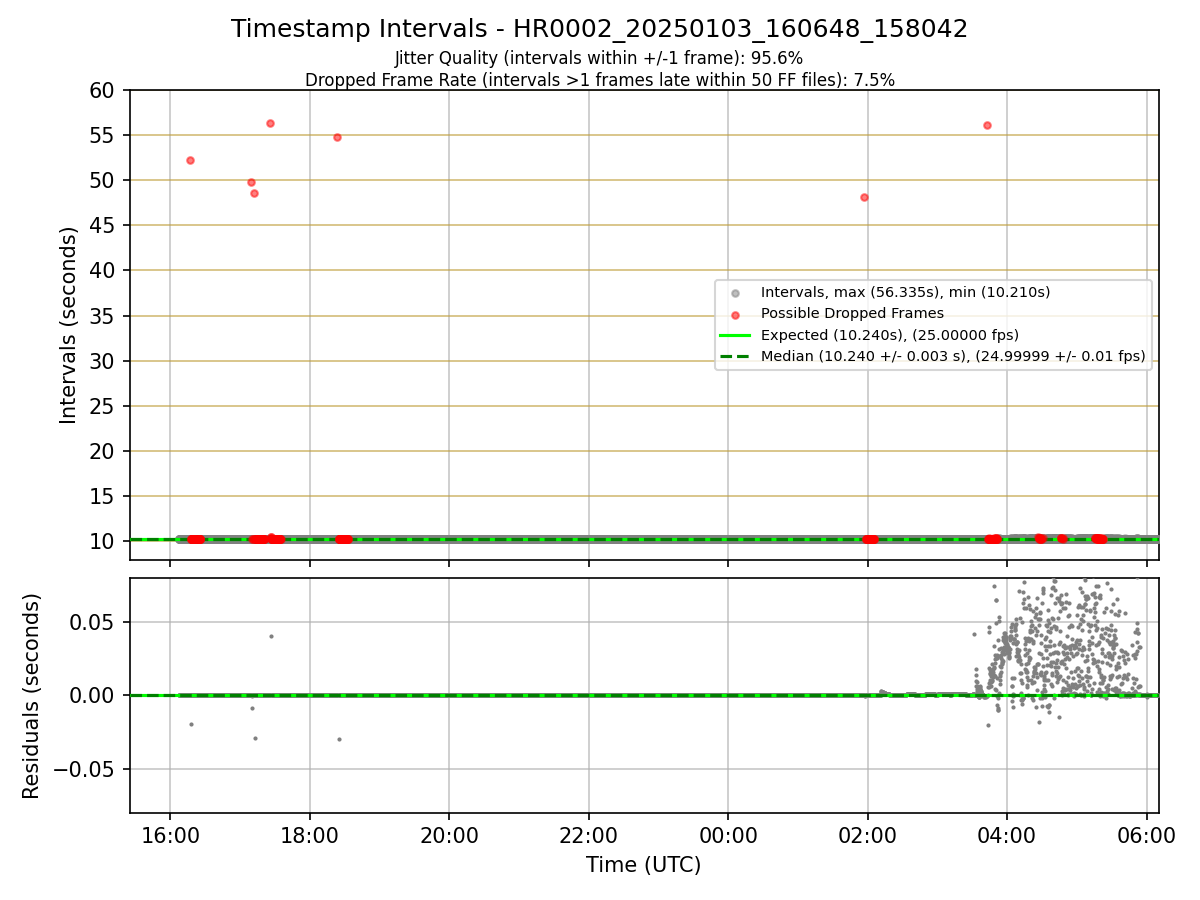This screenshot has height=900, width=1200.
Task: Click the '45' tick on intervals axis
Action: (104, 226)
